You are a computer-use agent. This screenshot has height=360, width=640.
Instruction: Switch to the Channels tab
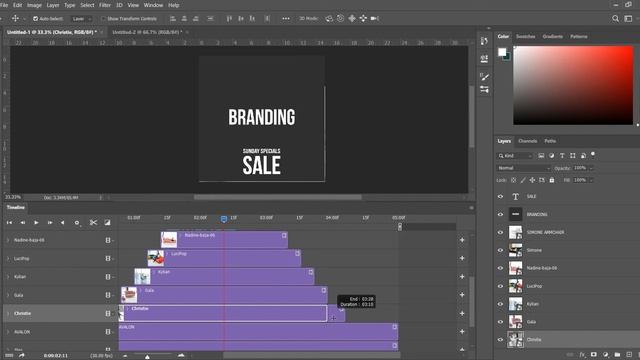coord(527,141)
